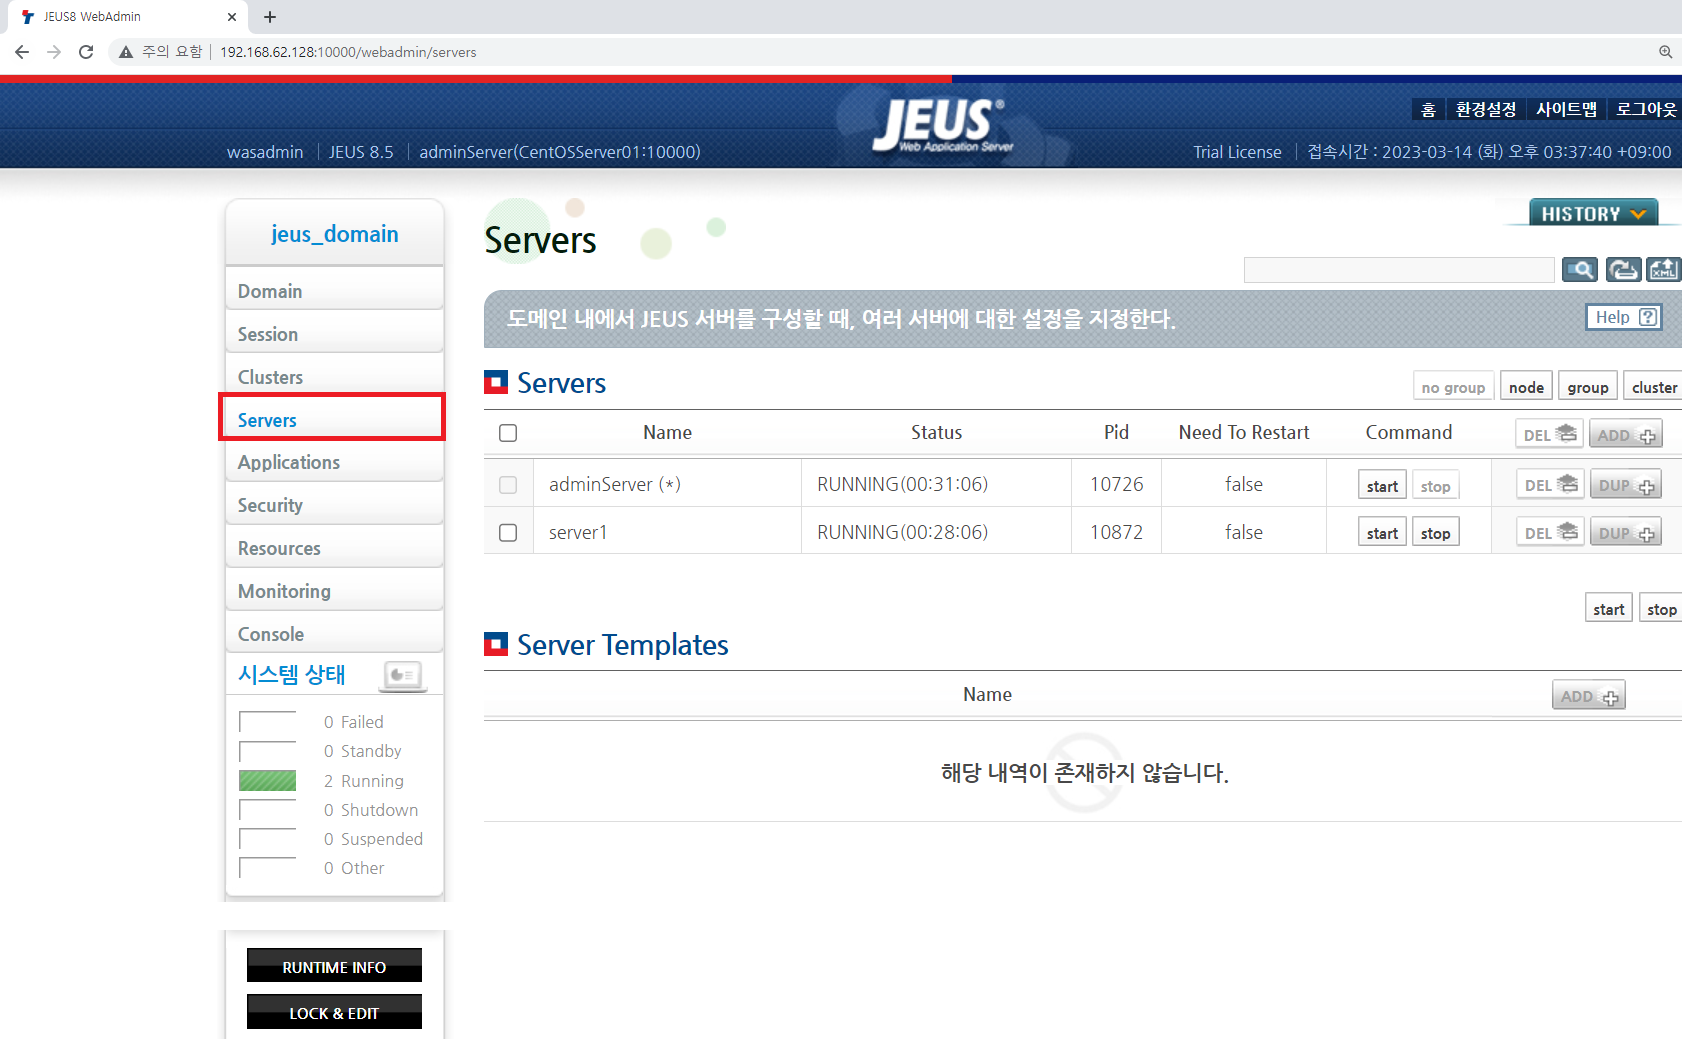Click the search magnifier icon button
The image size is (1682, 1041).
pos(1580,270)
